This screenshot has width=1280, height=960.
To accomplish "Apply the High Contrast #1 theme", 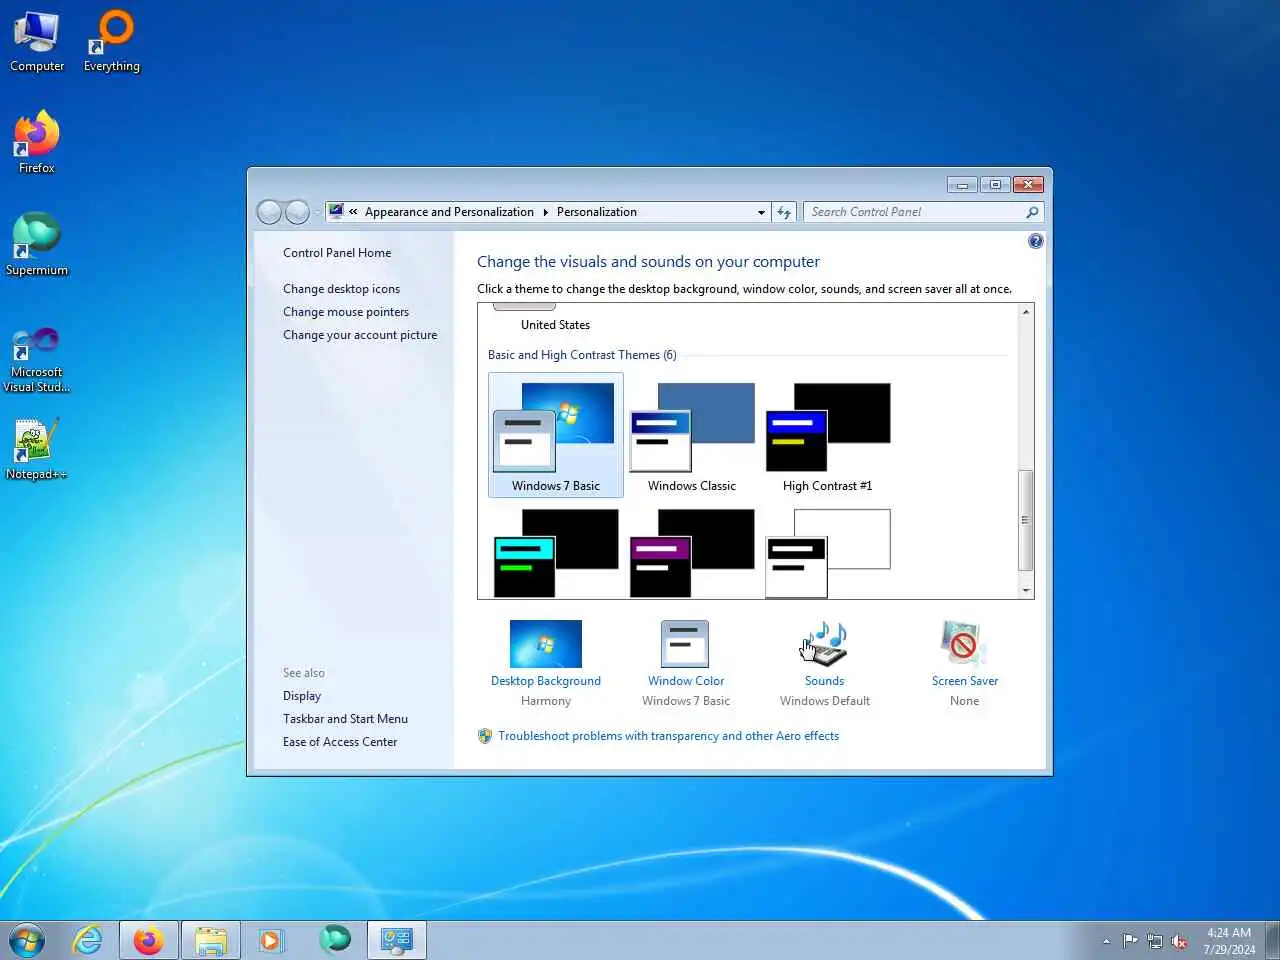I will [828, 435].
